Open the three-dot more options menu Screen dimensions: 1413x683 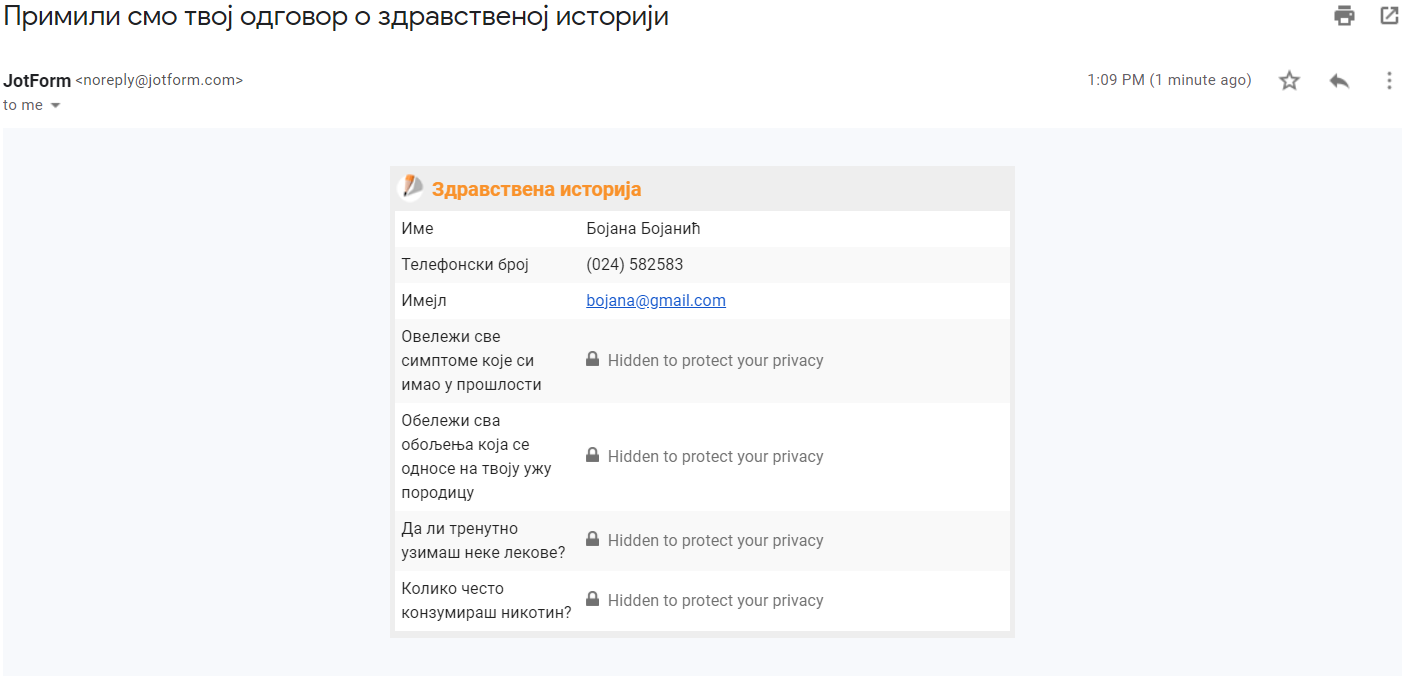coord(1389,81)
